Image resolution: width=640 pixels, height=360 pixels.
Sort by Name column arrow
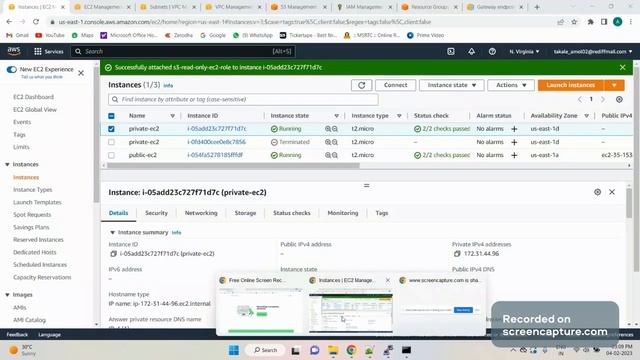pyautogui.click(x=172, y=116)
